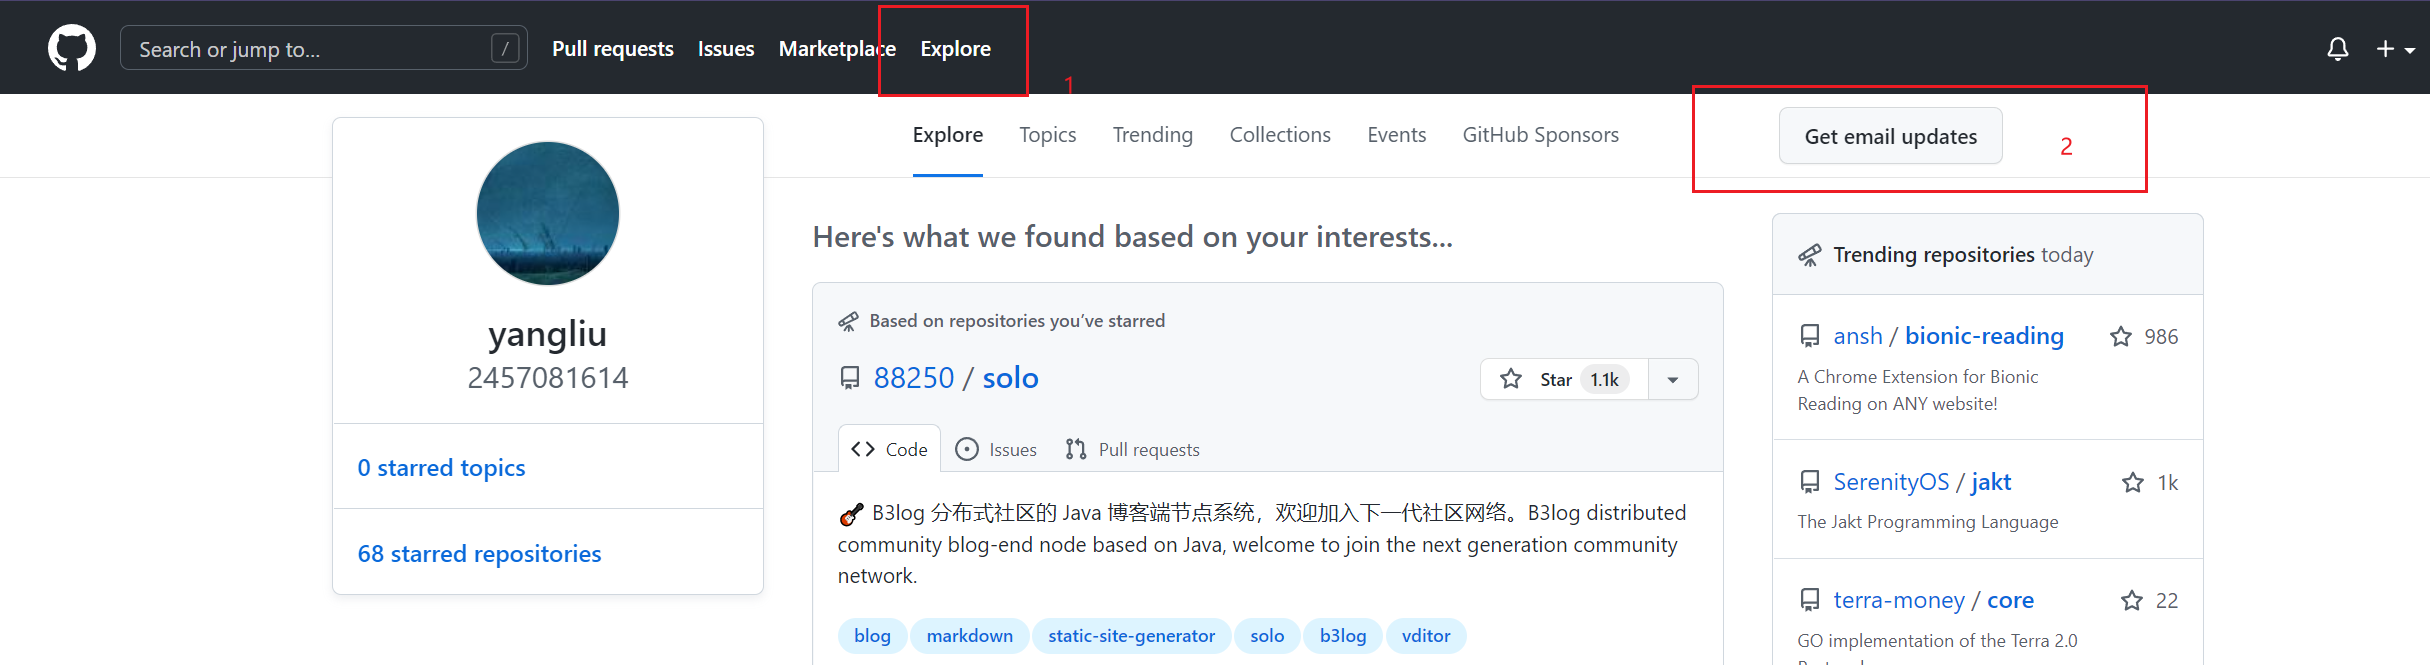Click the 2457081614 username text
Viewport: 2430px width, 665px height.
click(x=548, y=378)
